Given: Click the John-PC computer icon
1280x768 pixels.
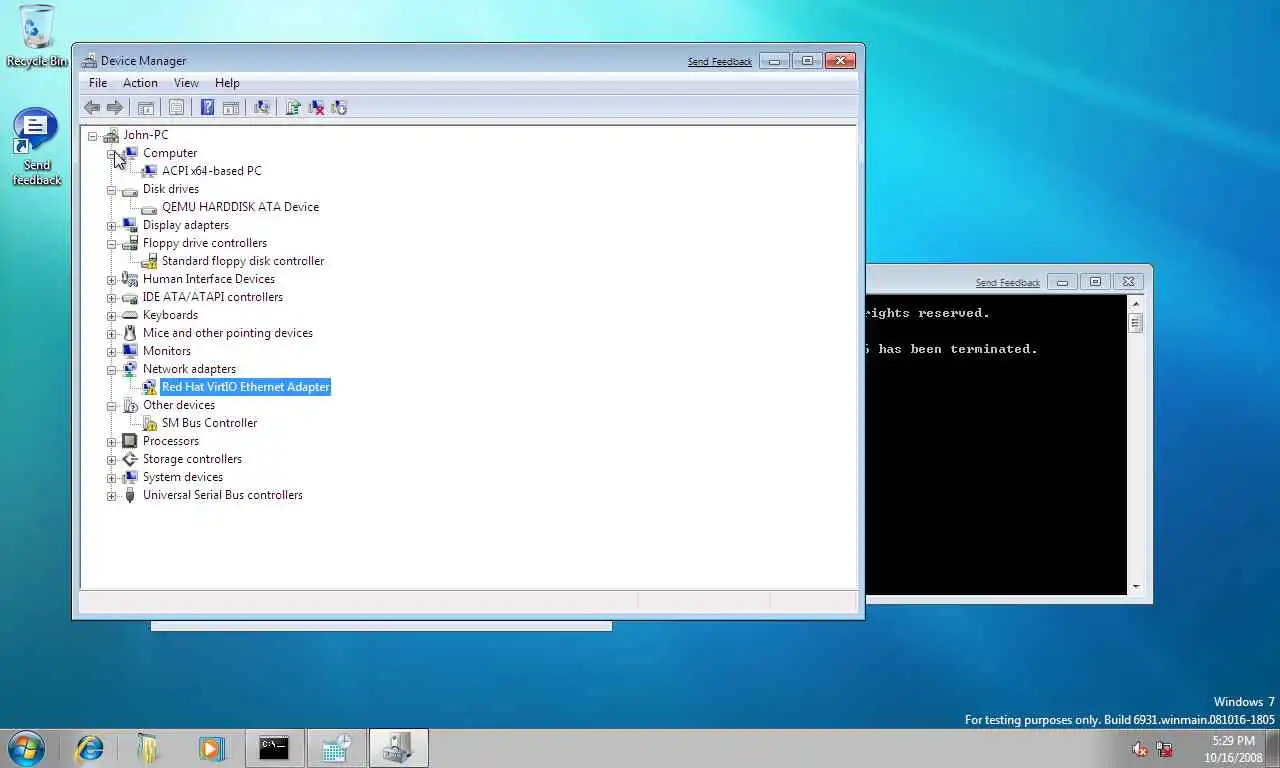Looking at the screenshot, I should tap(111, 135).
